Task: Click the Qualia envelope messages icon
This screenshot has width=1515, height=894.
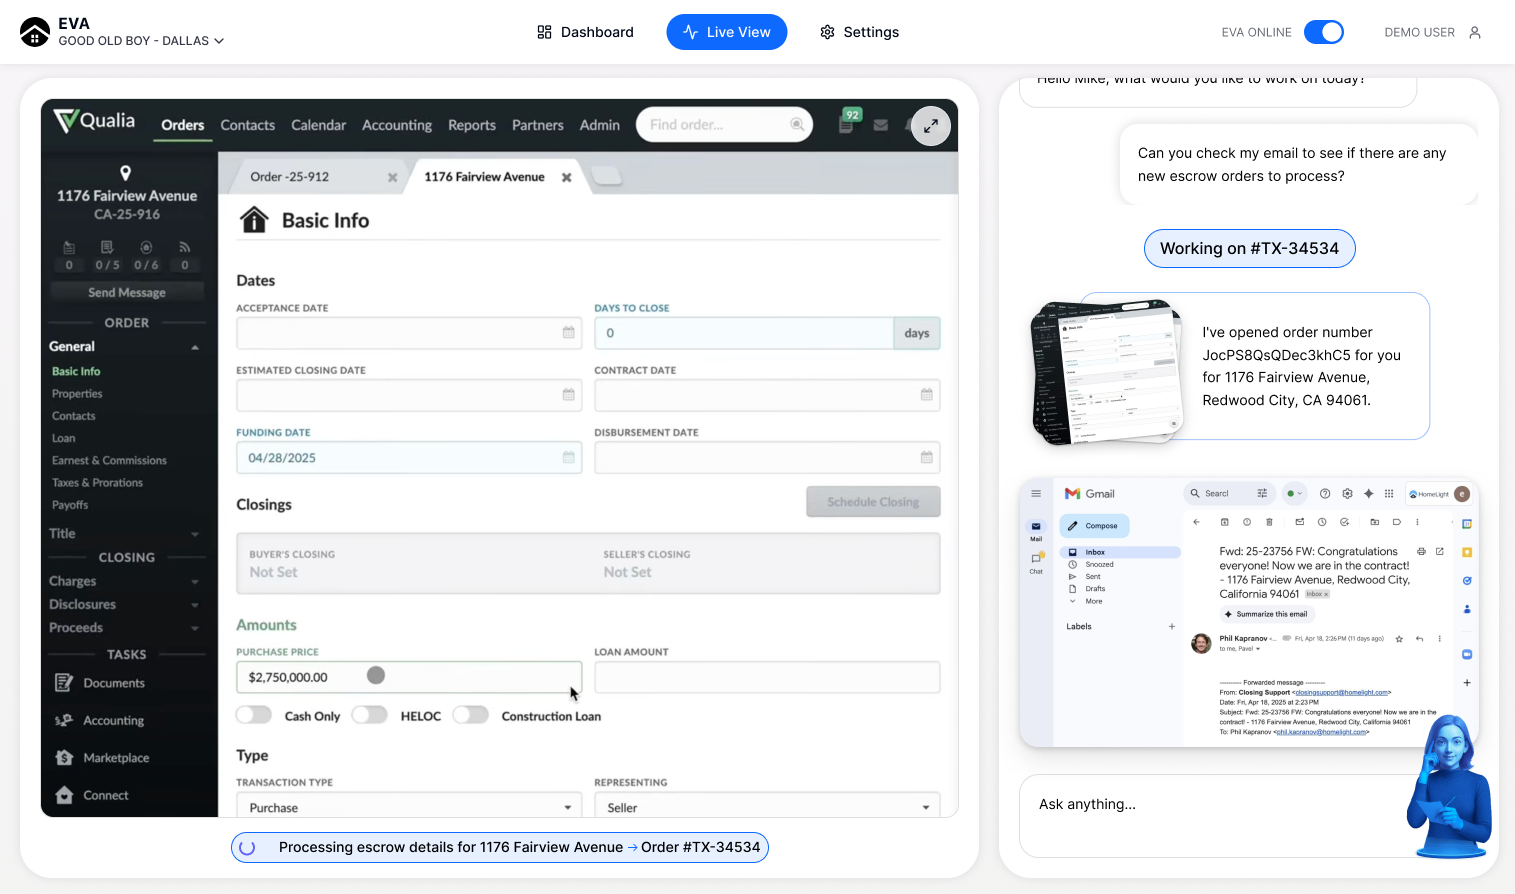Action: 881,126
